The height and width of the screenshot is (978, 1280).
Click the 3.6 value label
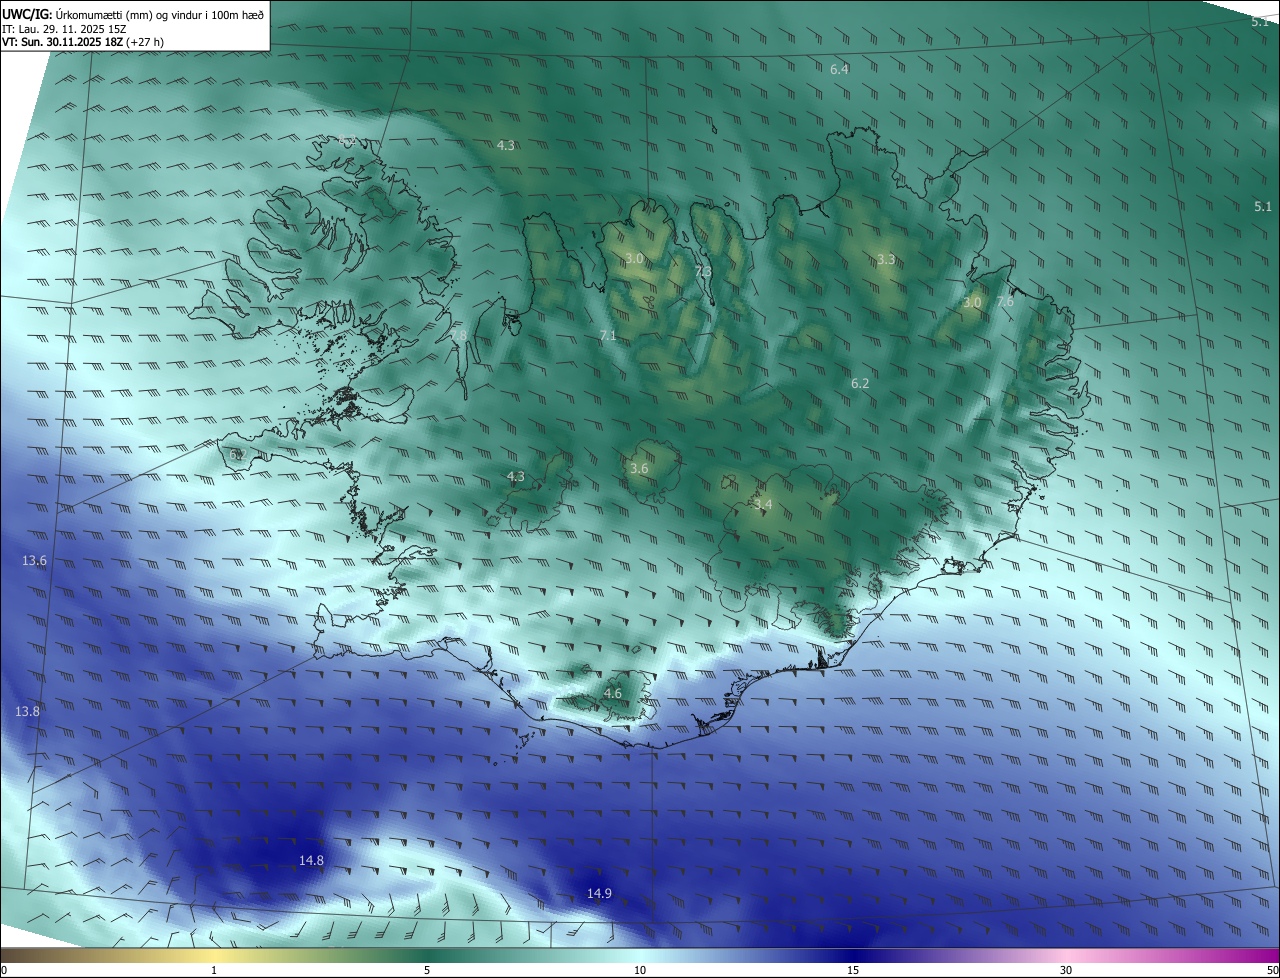pyautogui.click(x=639, y=468)
